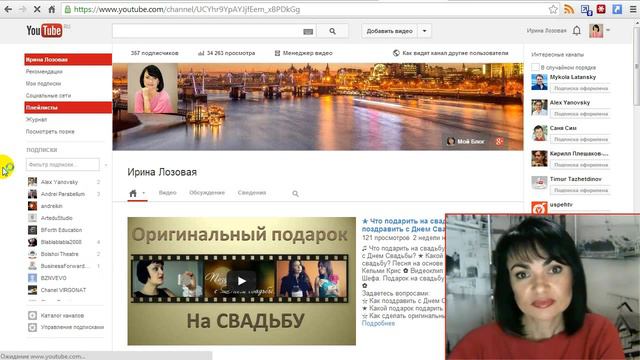Image resolution: width=640 pixels, height=360 pixels.
Task: Open Видео tab
Action: (167, 193)
